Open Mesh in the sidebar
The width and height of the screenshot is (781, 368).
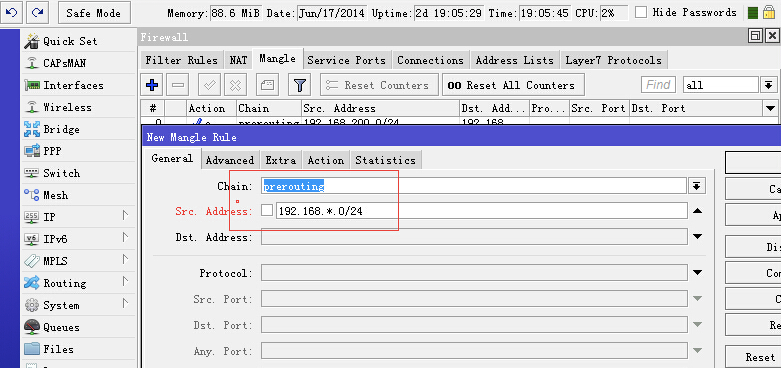(x=78, y=195)
